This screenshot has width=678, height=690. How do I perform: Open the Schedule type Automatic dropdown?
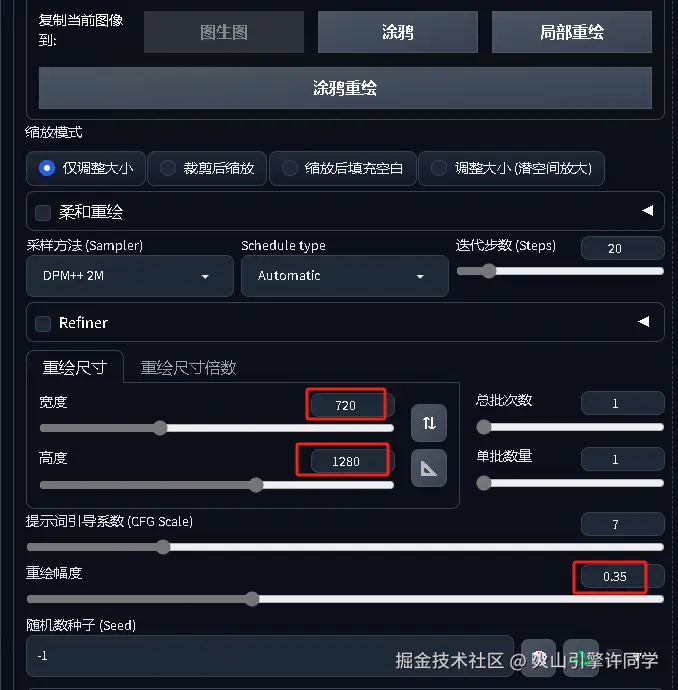(x=344, y=276)
